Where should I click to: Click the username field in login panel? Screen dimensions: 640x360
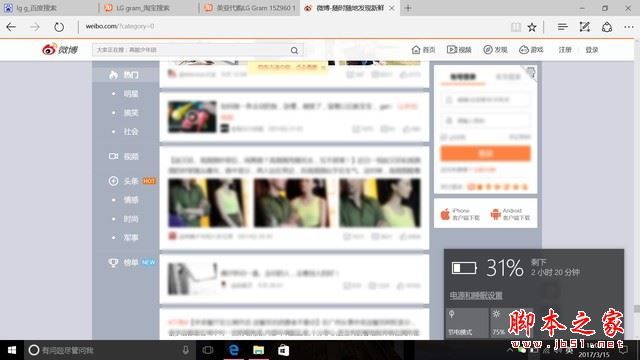(485, 100)
